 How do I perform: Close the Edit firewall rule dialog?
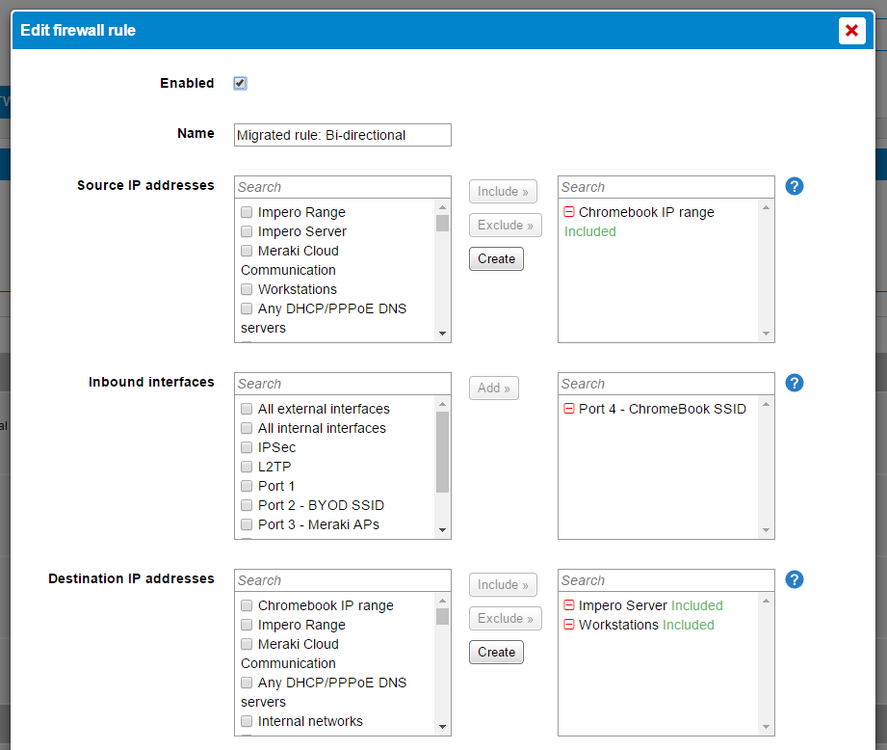(x=852, y=31)
